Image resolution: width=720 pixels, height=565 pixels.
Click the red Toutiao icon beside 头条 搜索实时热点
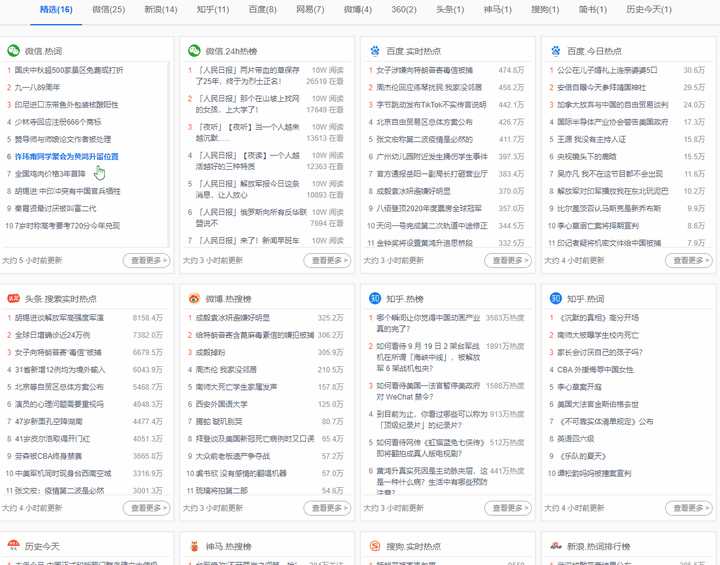tap(13, 299)
